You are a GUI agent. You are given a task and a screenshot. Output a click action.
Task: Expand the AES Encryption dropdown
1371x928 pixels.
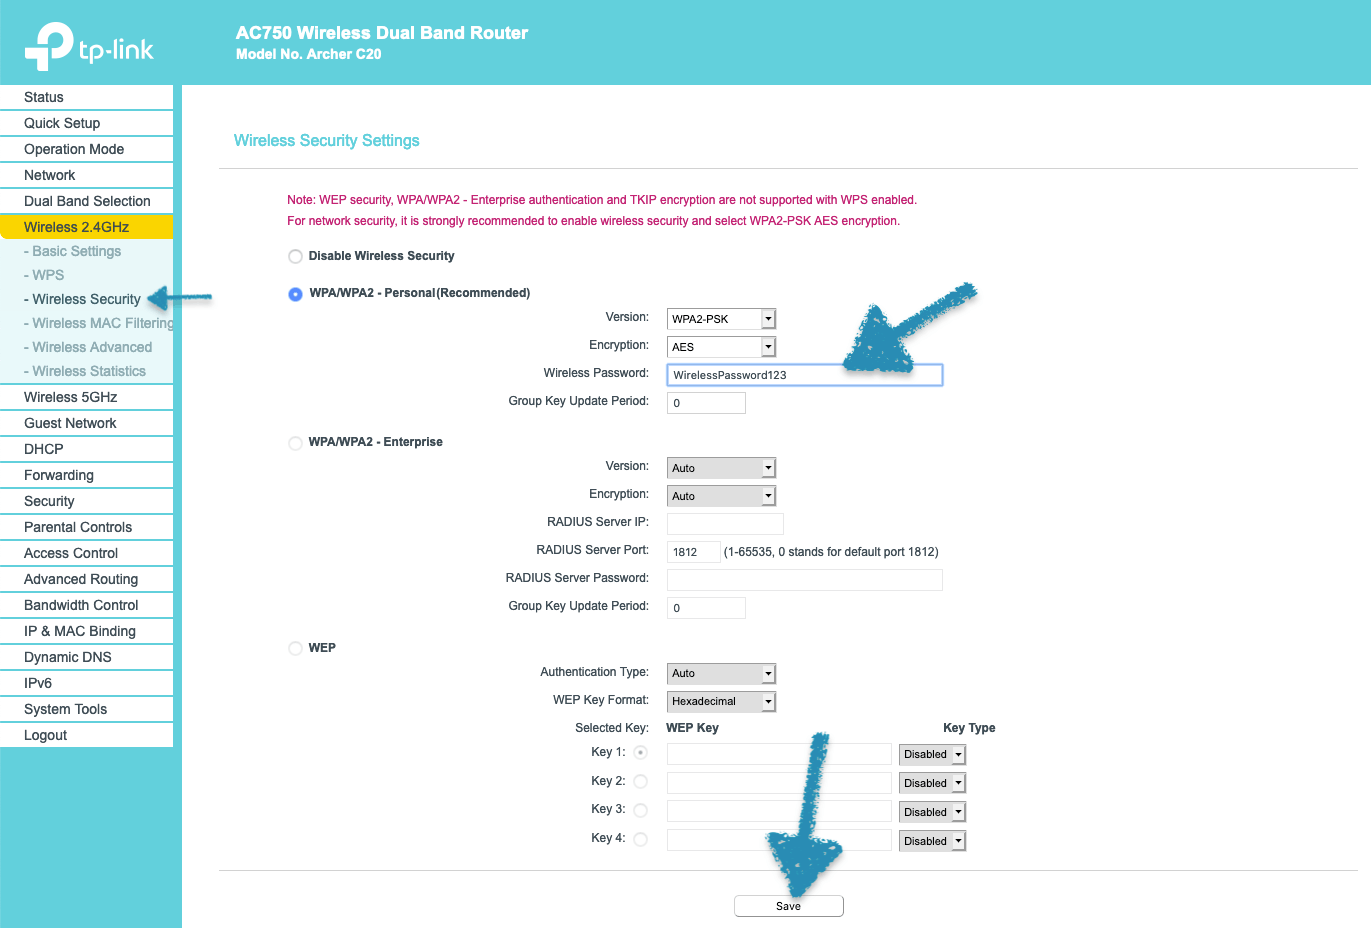(721, 347)
